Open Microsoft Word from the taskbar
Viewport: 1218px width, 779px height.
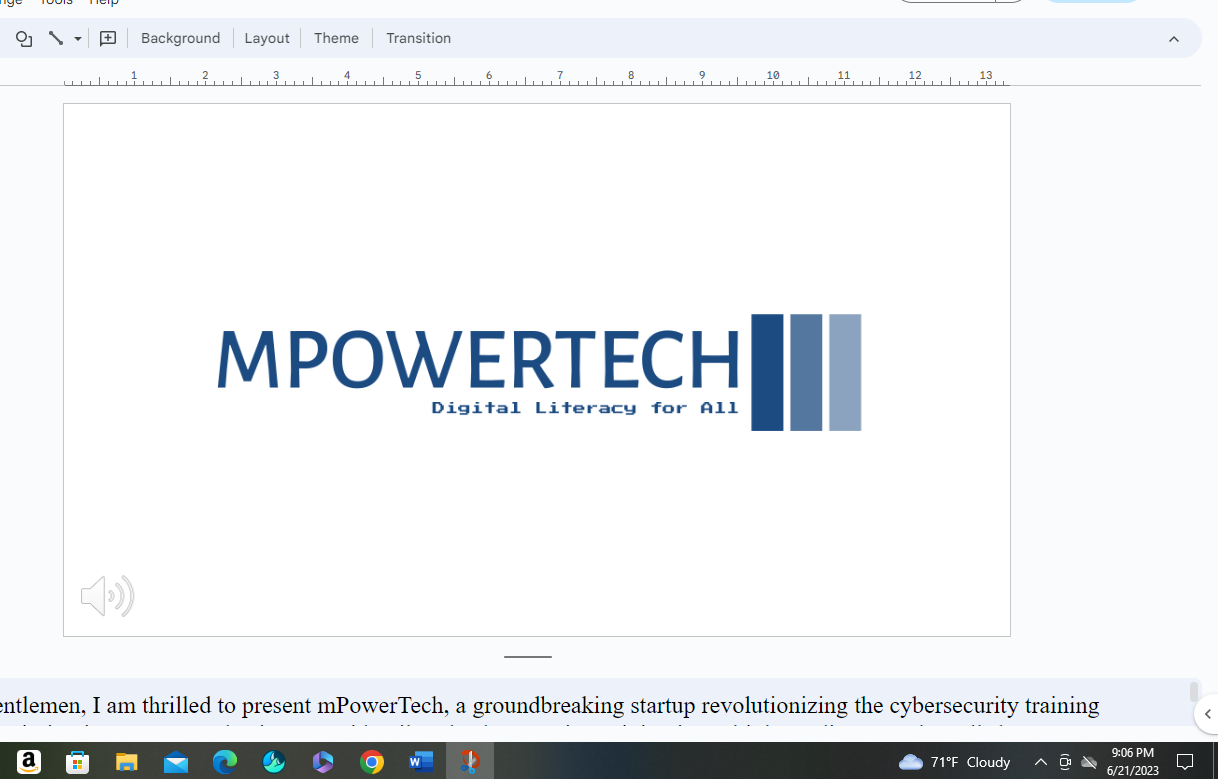click(421, 762)
